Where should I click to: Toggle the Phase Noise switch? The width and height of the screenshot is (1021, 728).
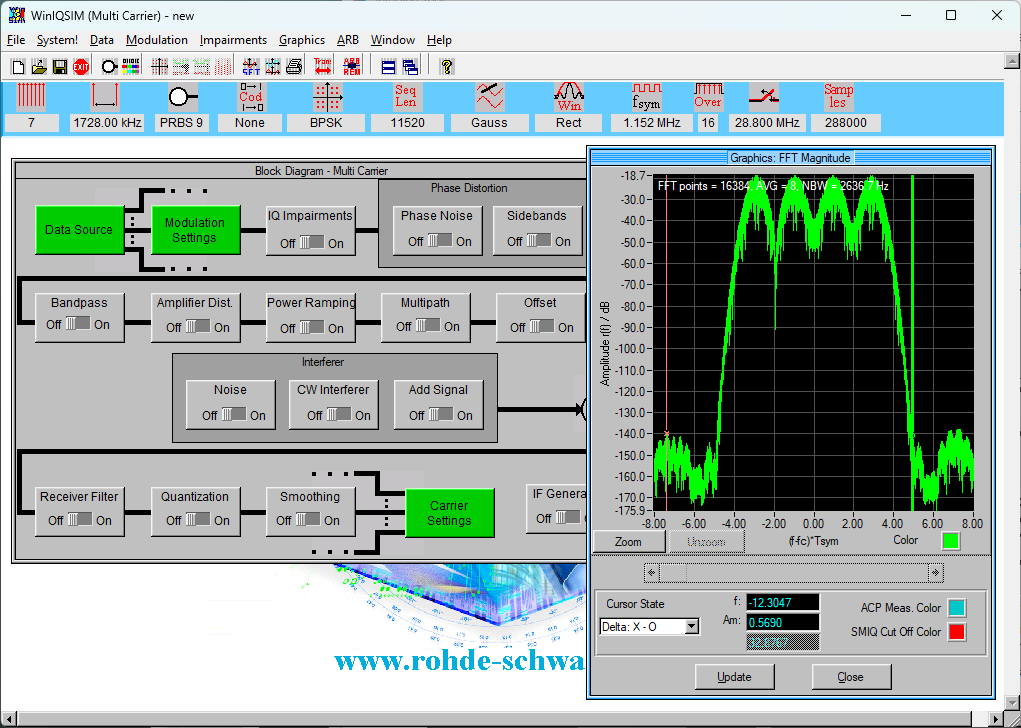[440, 240]
